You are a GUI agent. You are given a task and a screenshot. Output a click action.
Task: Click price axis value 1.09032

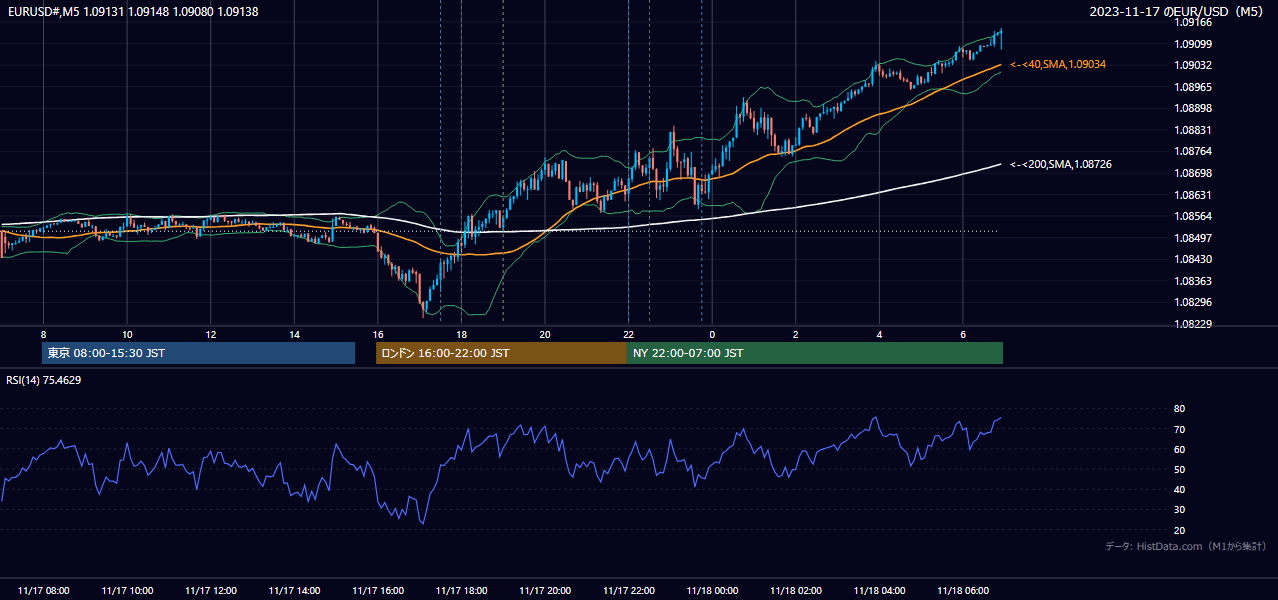(1192, 66)
